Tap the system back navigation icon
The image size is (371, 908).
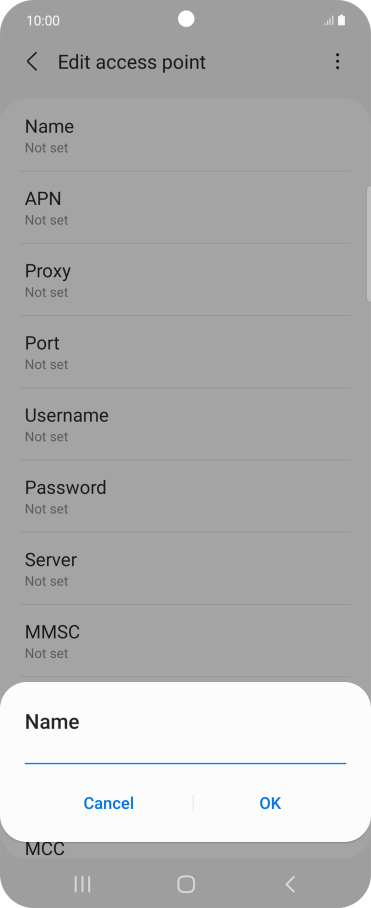[x=290, y=884]
